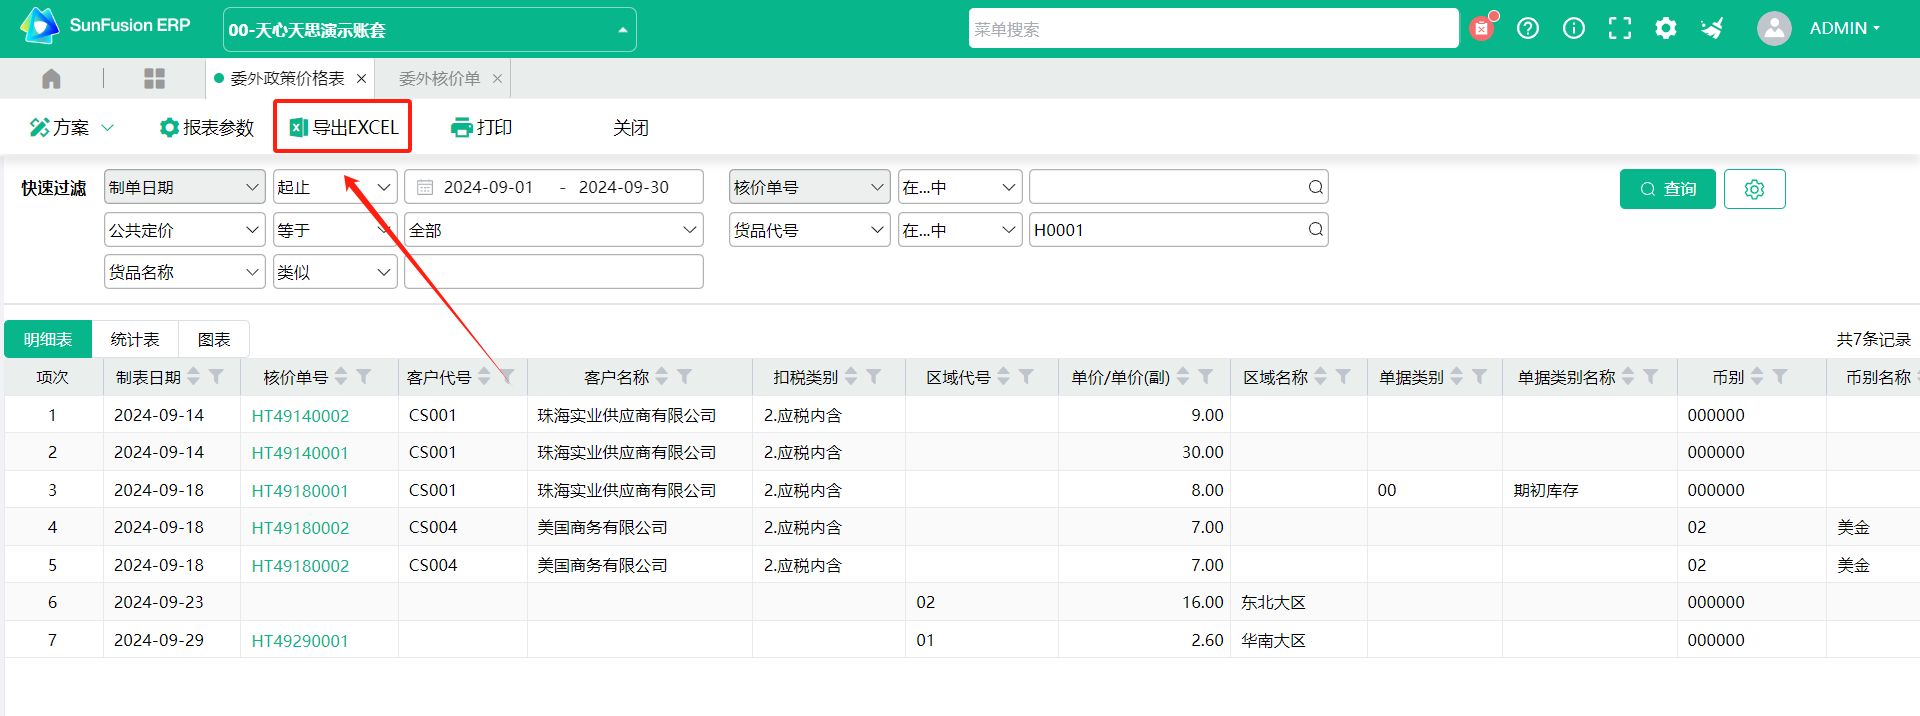This screenshot has width=1920, height=716.
Task: Open the 类似 operator dropdown
Action: [335, 272]
